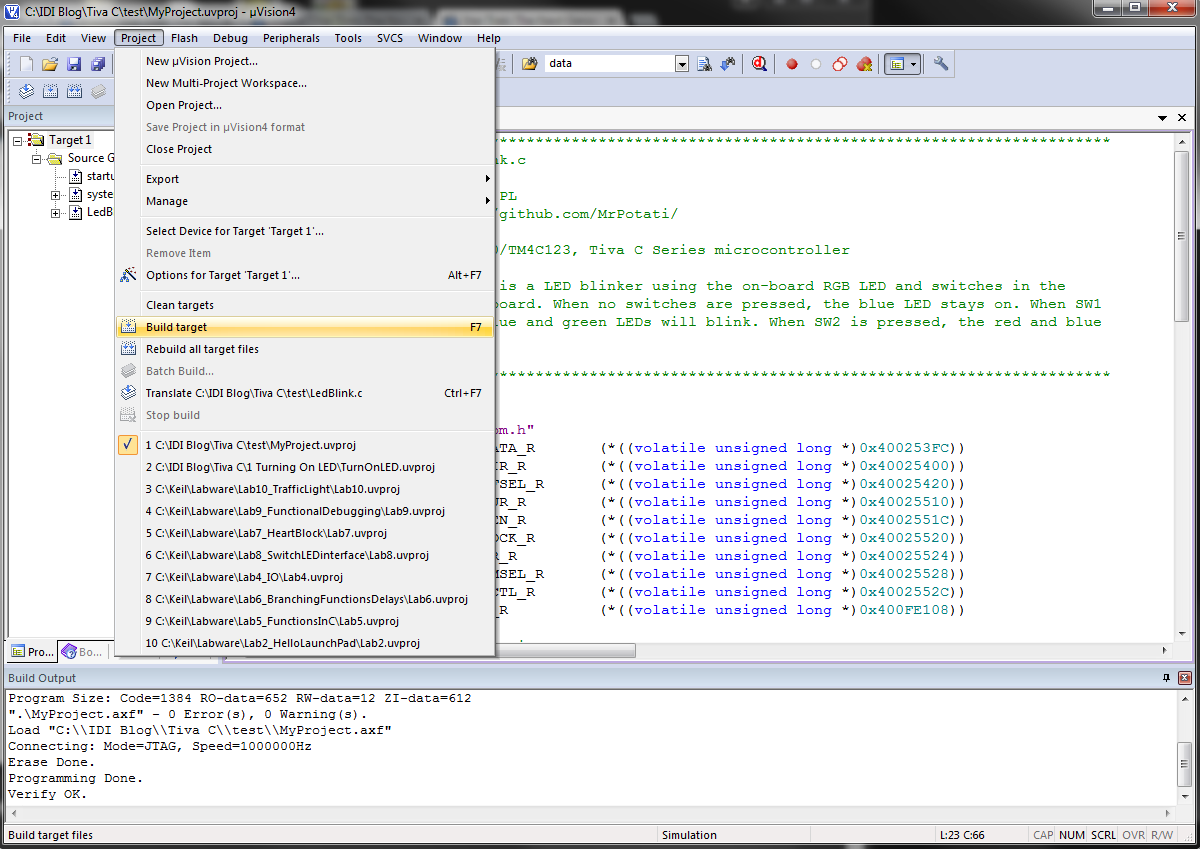Open the data search dropdown arrow
The width and height of the screenshot is (1200, 849).
682,63
